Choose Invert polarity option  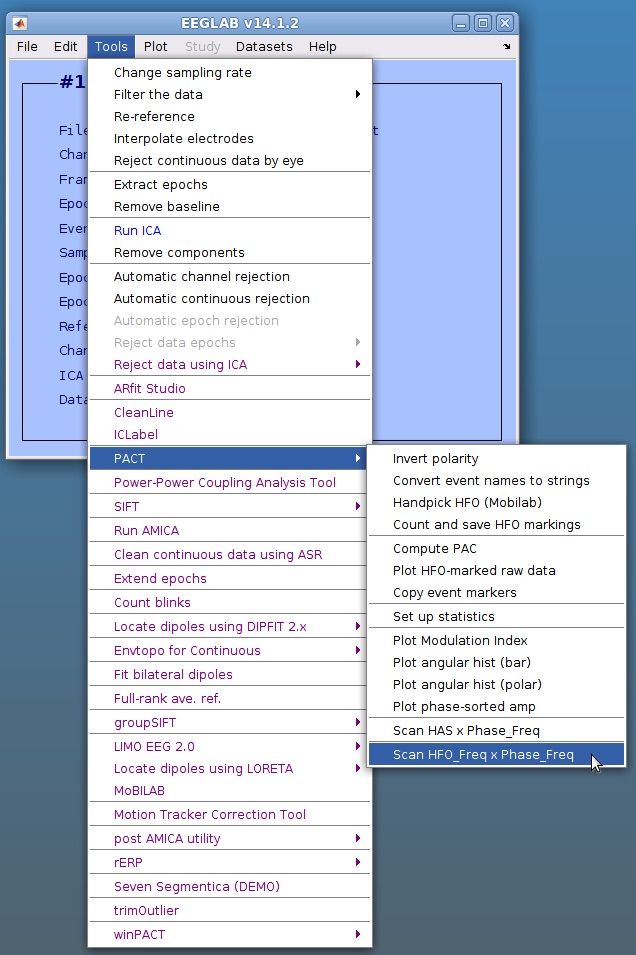pyautogui.click(x=435, y=459)
